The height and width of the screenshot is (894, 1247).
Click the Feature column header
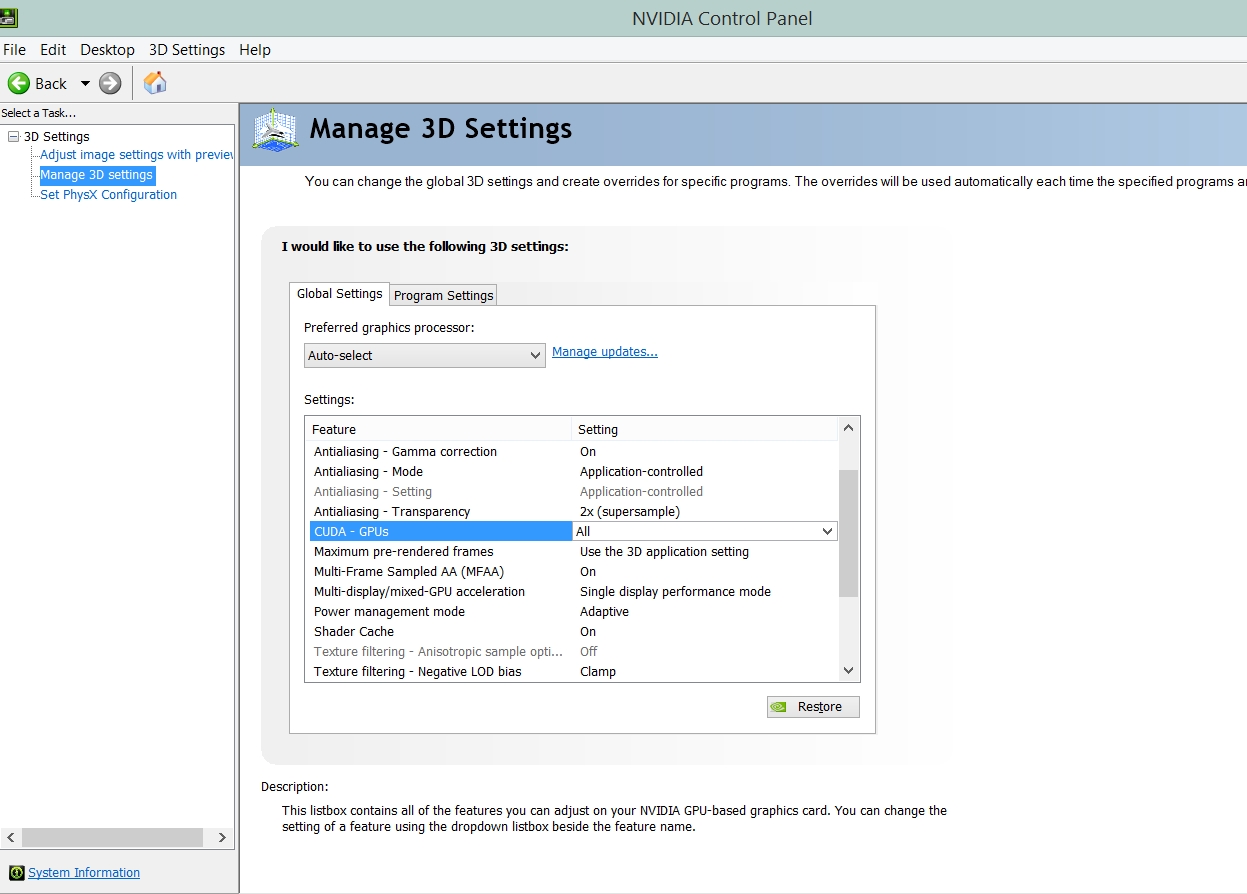438,429
